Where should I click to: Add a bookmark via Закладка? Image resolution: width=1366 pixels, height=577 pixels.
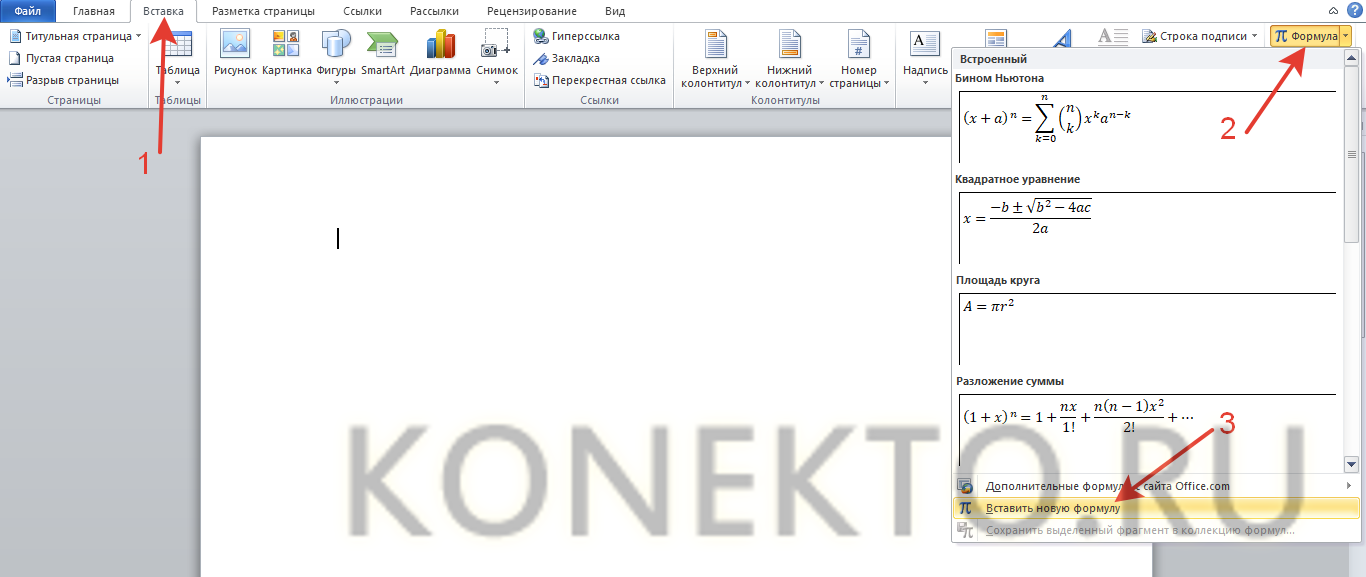(567, 58)
